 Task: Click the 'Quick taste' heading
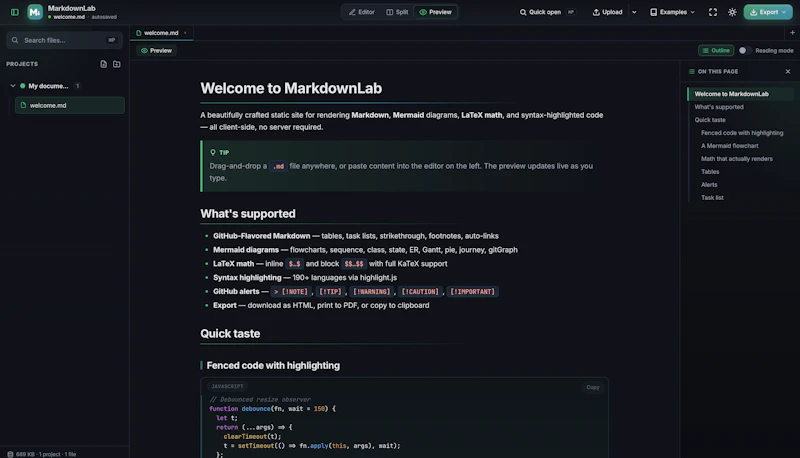click(x=230, y=334)
